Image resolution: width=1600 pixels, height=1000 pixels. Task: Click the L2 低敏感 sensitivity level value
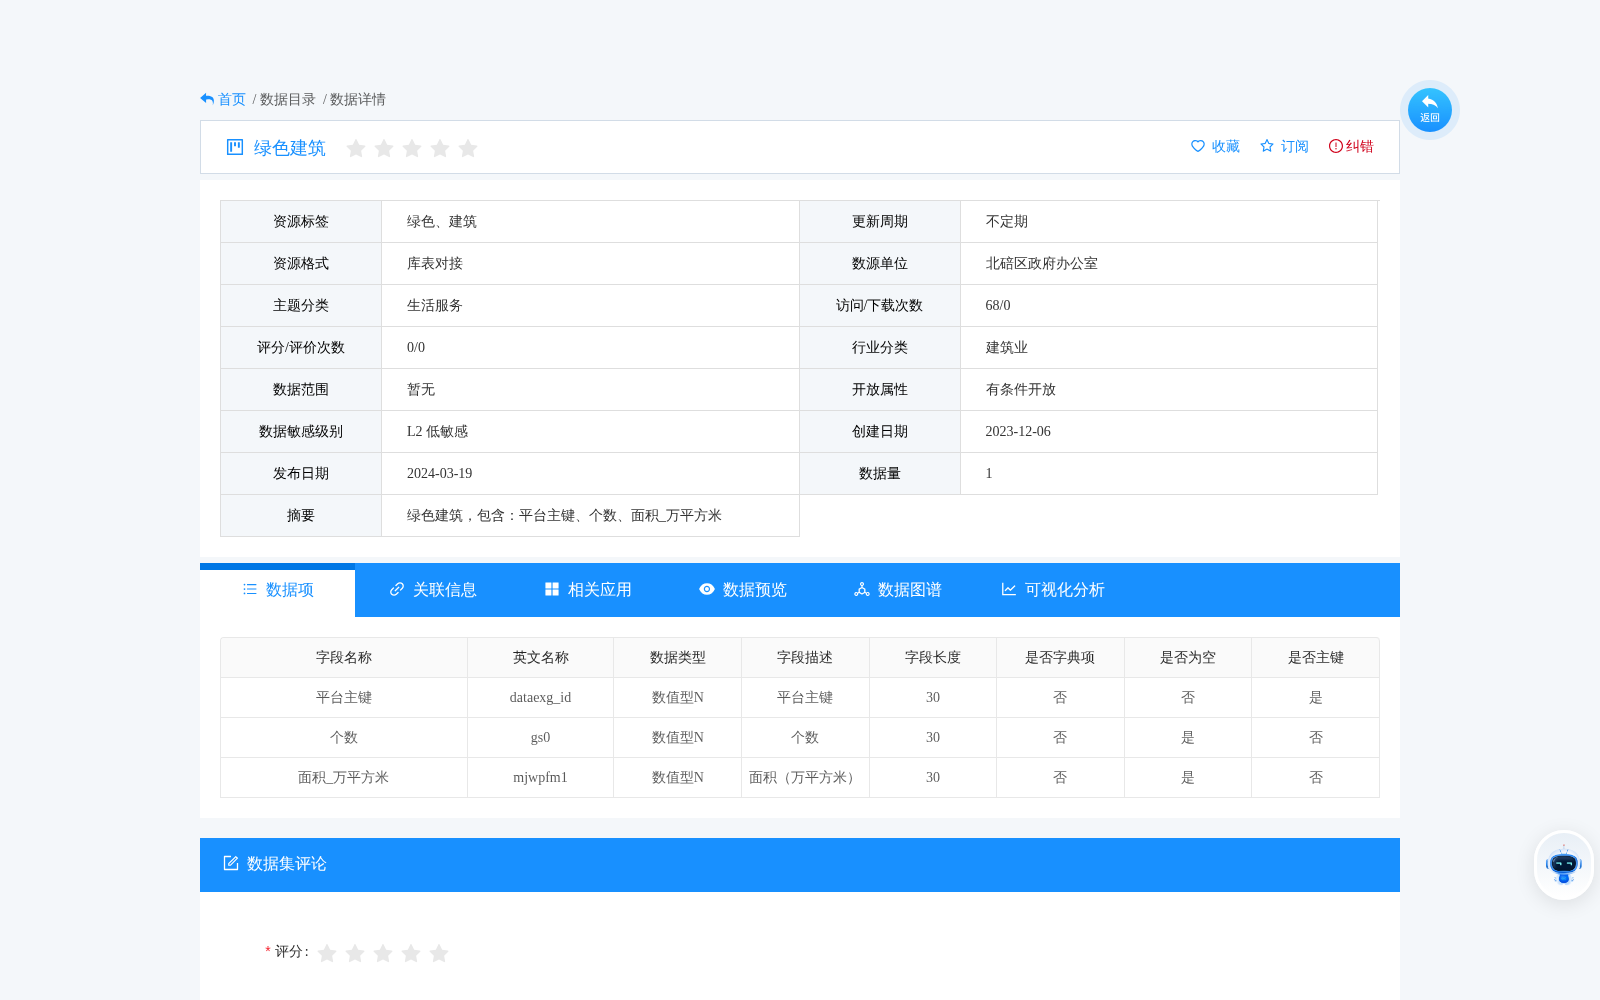438,432
